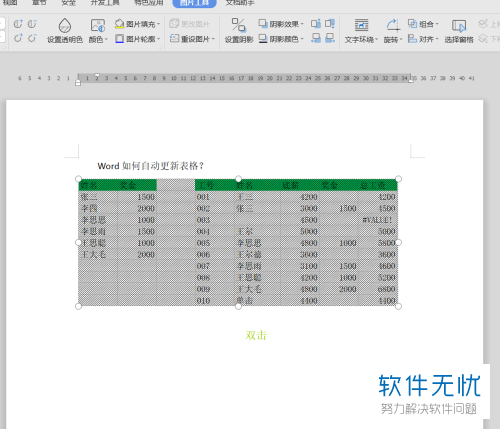The width and height of the screenshot is (500, 429).
Task: Nudge shadow up icon beside 阴影效果
Action: pos(316,23)
